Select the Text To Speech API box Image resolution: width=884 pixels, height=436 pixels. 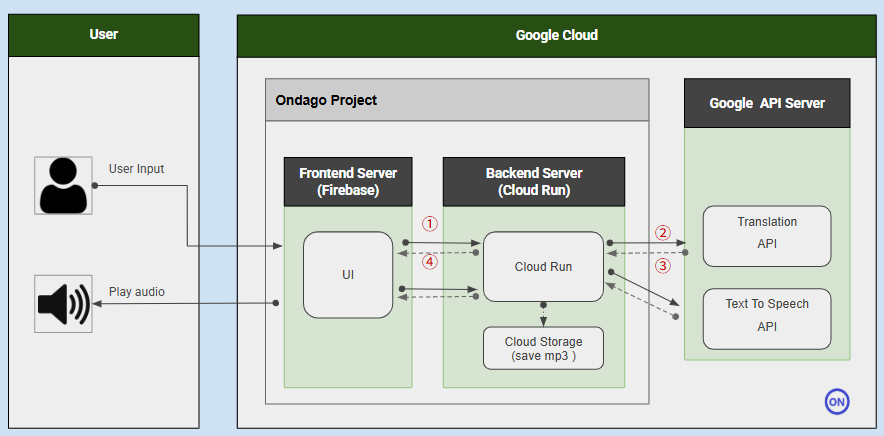pyautogui.click(x=767, y=319)
